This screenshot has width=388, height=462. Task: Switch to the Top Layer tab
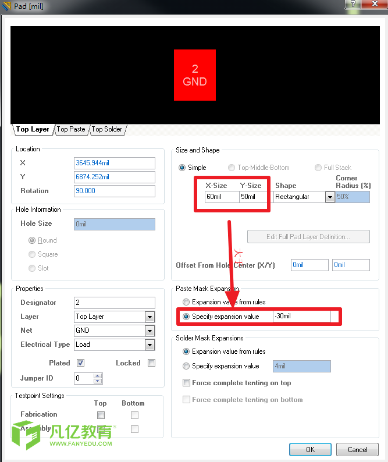pos(32,129)
